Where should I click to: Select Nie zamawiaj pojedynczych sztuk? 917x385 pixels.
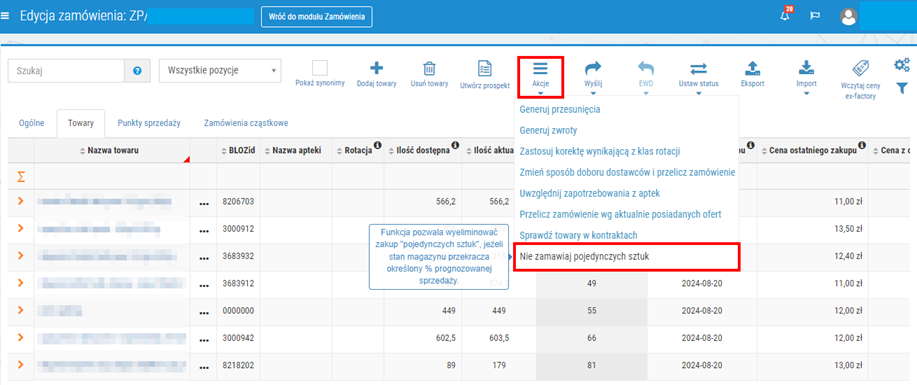pyautogui.click(x=584, y=256)
